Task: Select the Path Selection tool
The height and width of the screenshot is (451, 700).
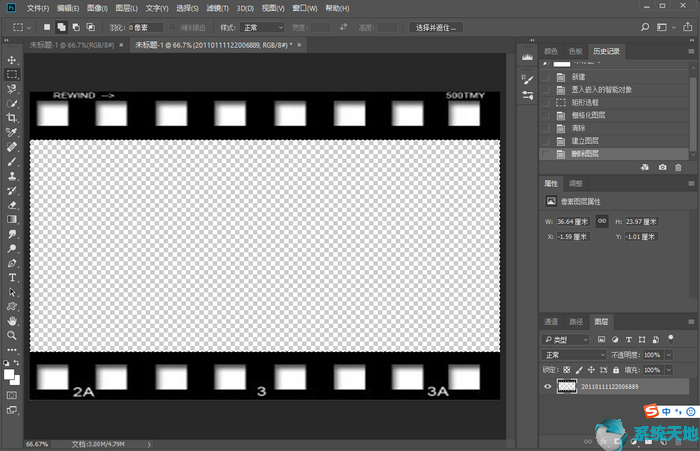Action: point(12,292)
